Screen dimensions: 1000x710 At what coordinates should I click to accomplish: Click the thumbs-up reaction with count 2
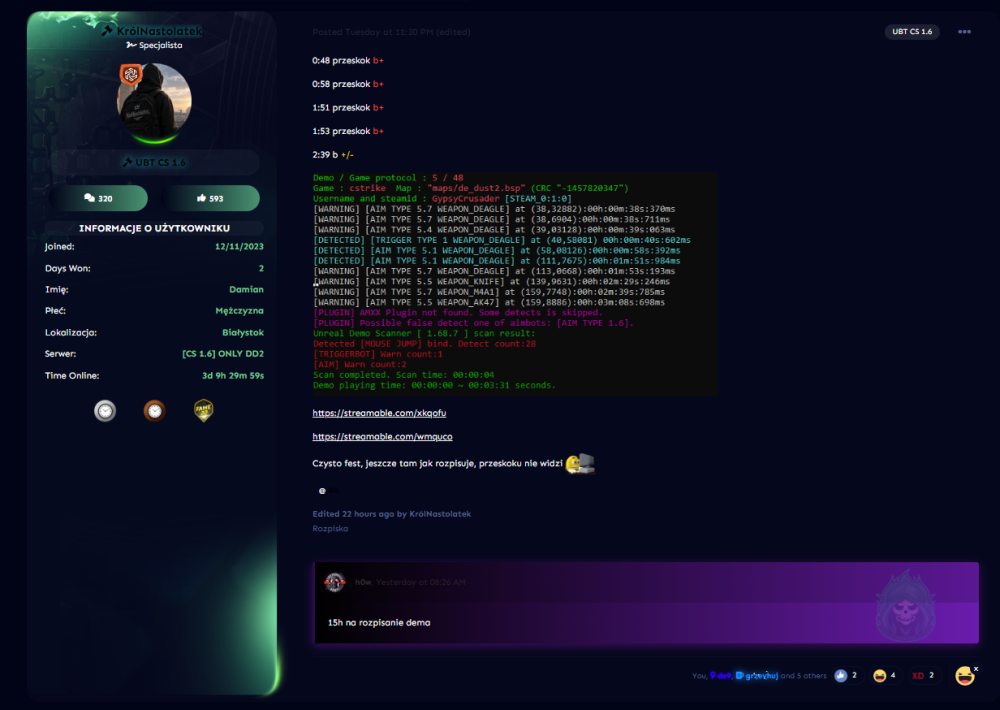point(848,676)
